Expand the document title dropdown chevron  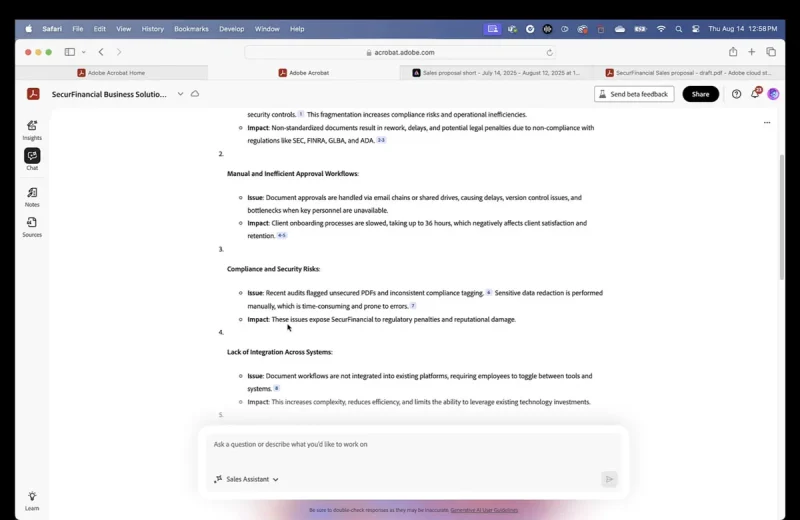pos(181,94)
